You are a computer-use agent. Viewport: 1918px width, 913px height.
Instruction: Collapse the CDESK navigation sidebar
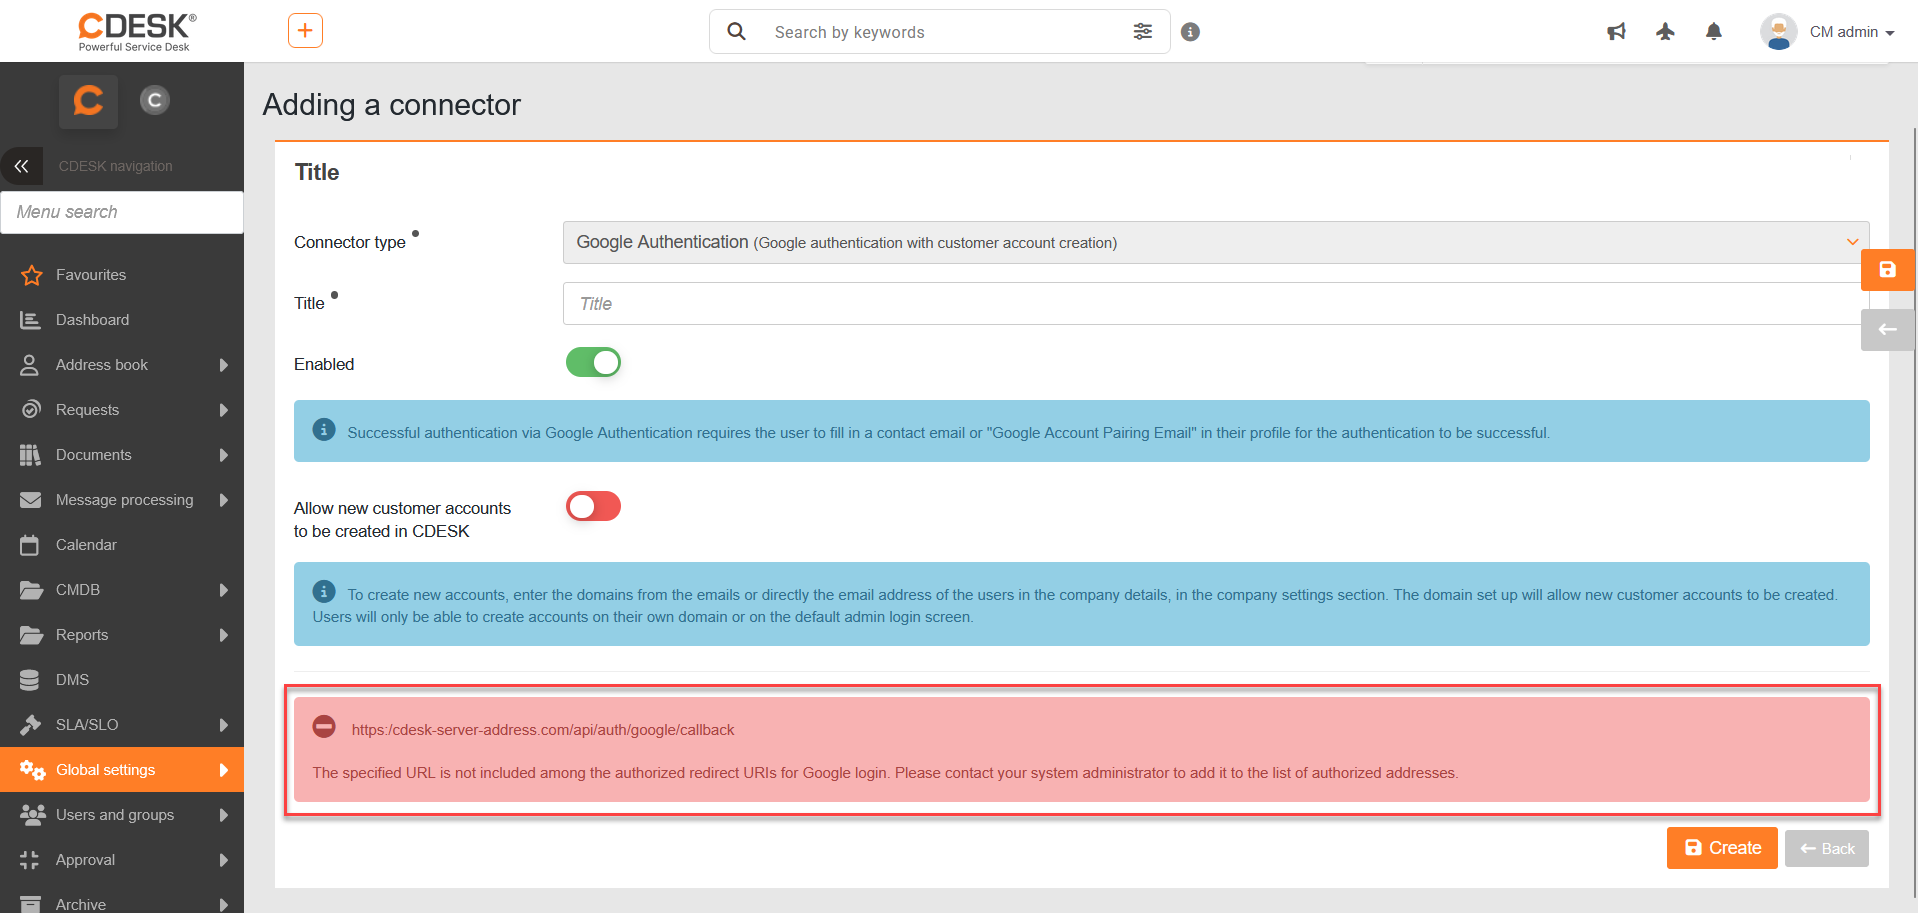[21, 166]
